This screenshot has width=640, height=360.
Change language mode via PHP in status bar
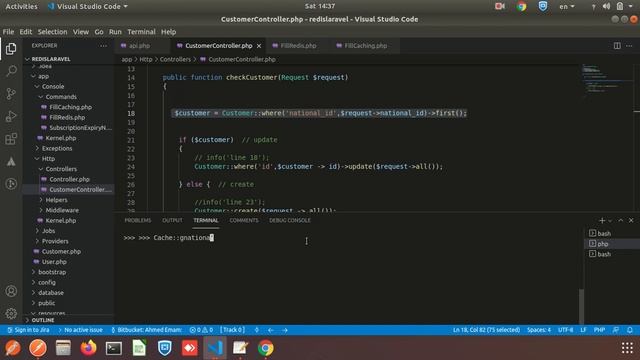coord(599,330)
